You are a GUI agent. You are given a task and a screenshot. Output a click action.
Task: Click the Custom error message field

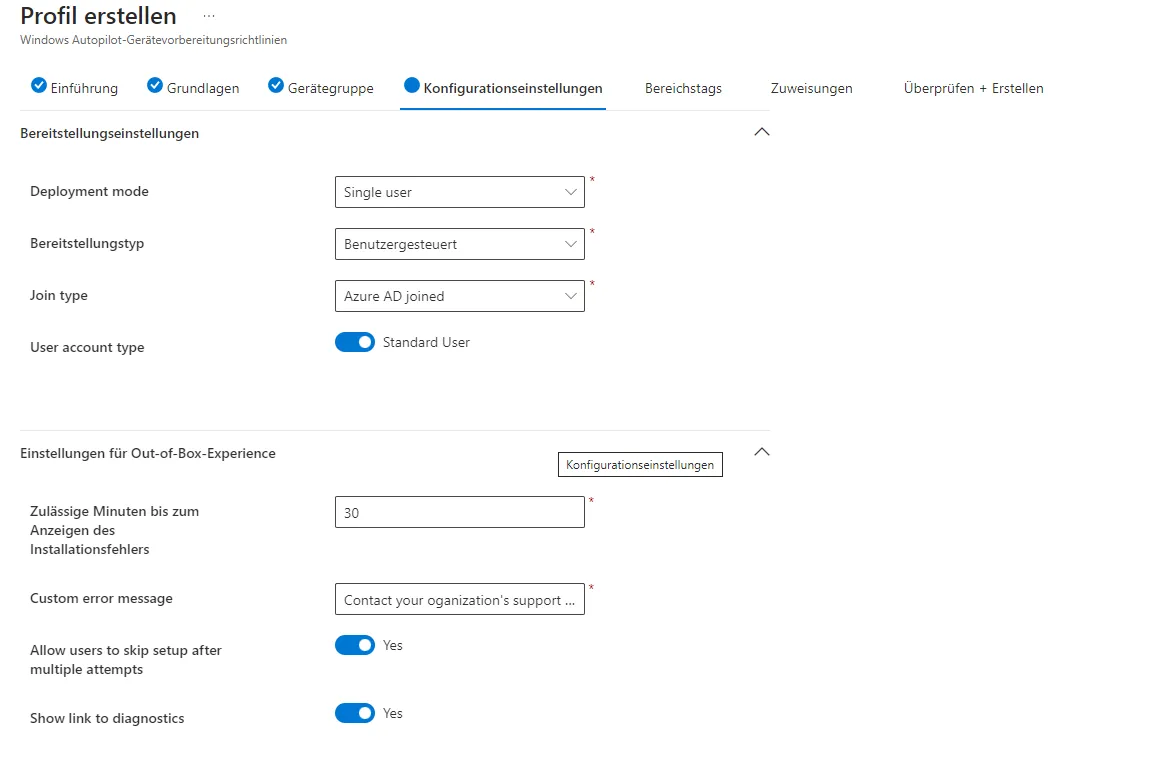459,600
